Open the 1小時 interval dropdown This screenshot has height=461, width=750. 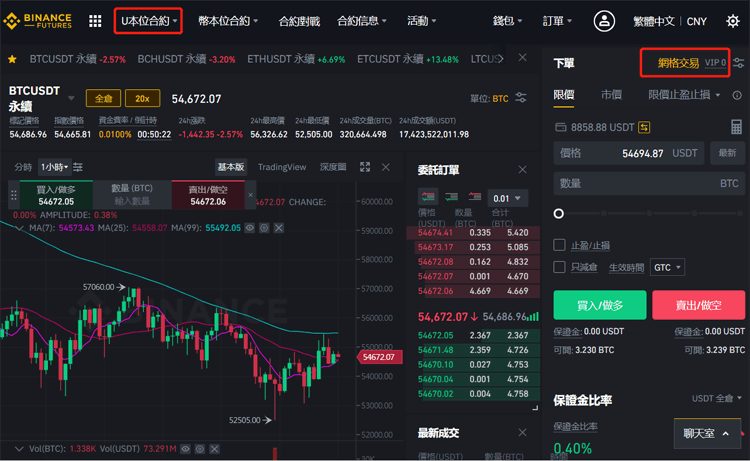pos(55,167)
